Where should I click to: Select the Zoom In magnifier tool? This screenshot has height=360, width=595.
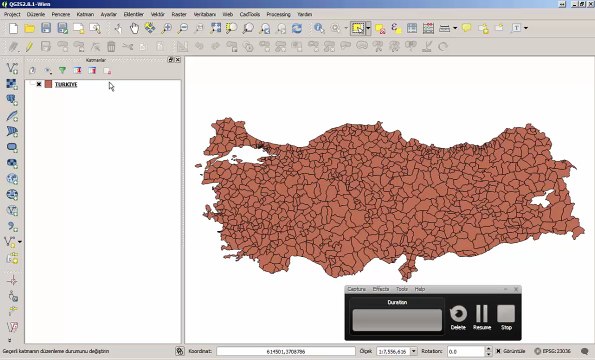click(x=166, y=28)
